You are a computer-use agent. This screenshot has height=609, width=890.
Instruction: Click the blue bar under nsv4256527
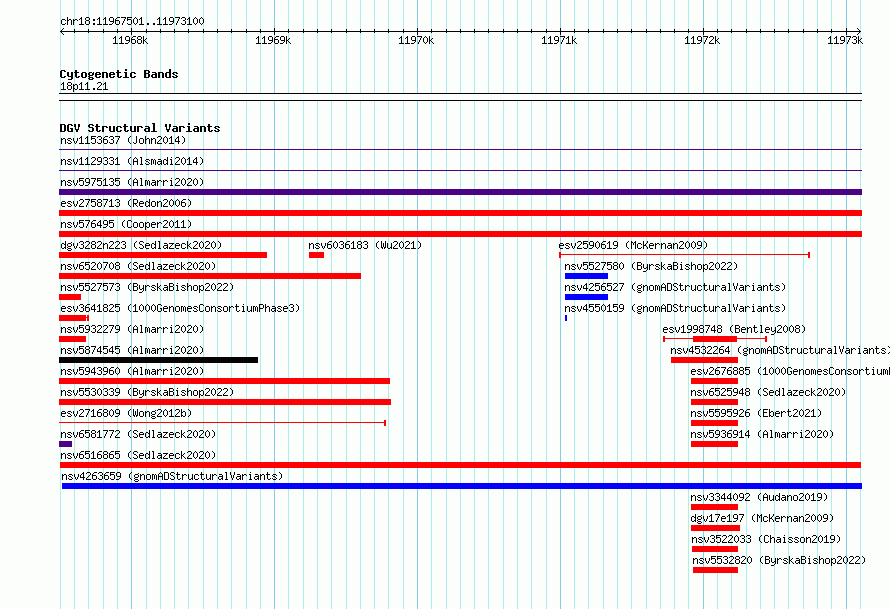coord(586,297)
